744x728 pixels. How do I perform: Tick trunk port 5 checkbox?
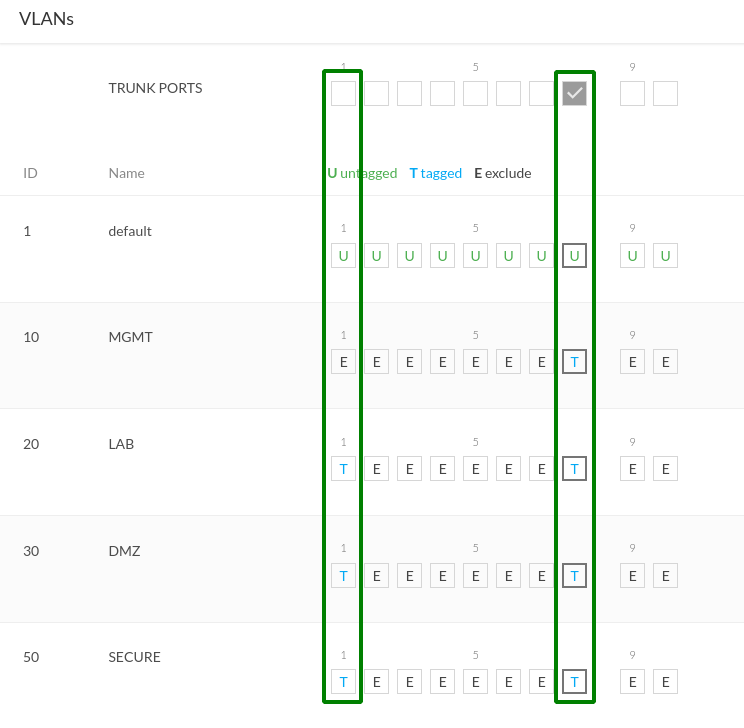pyautogui.click(x=475, y=93)
